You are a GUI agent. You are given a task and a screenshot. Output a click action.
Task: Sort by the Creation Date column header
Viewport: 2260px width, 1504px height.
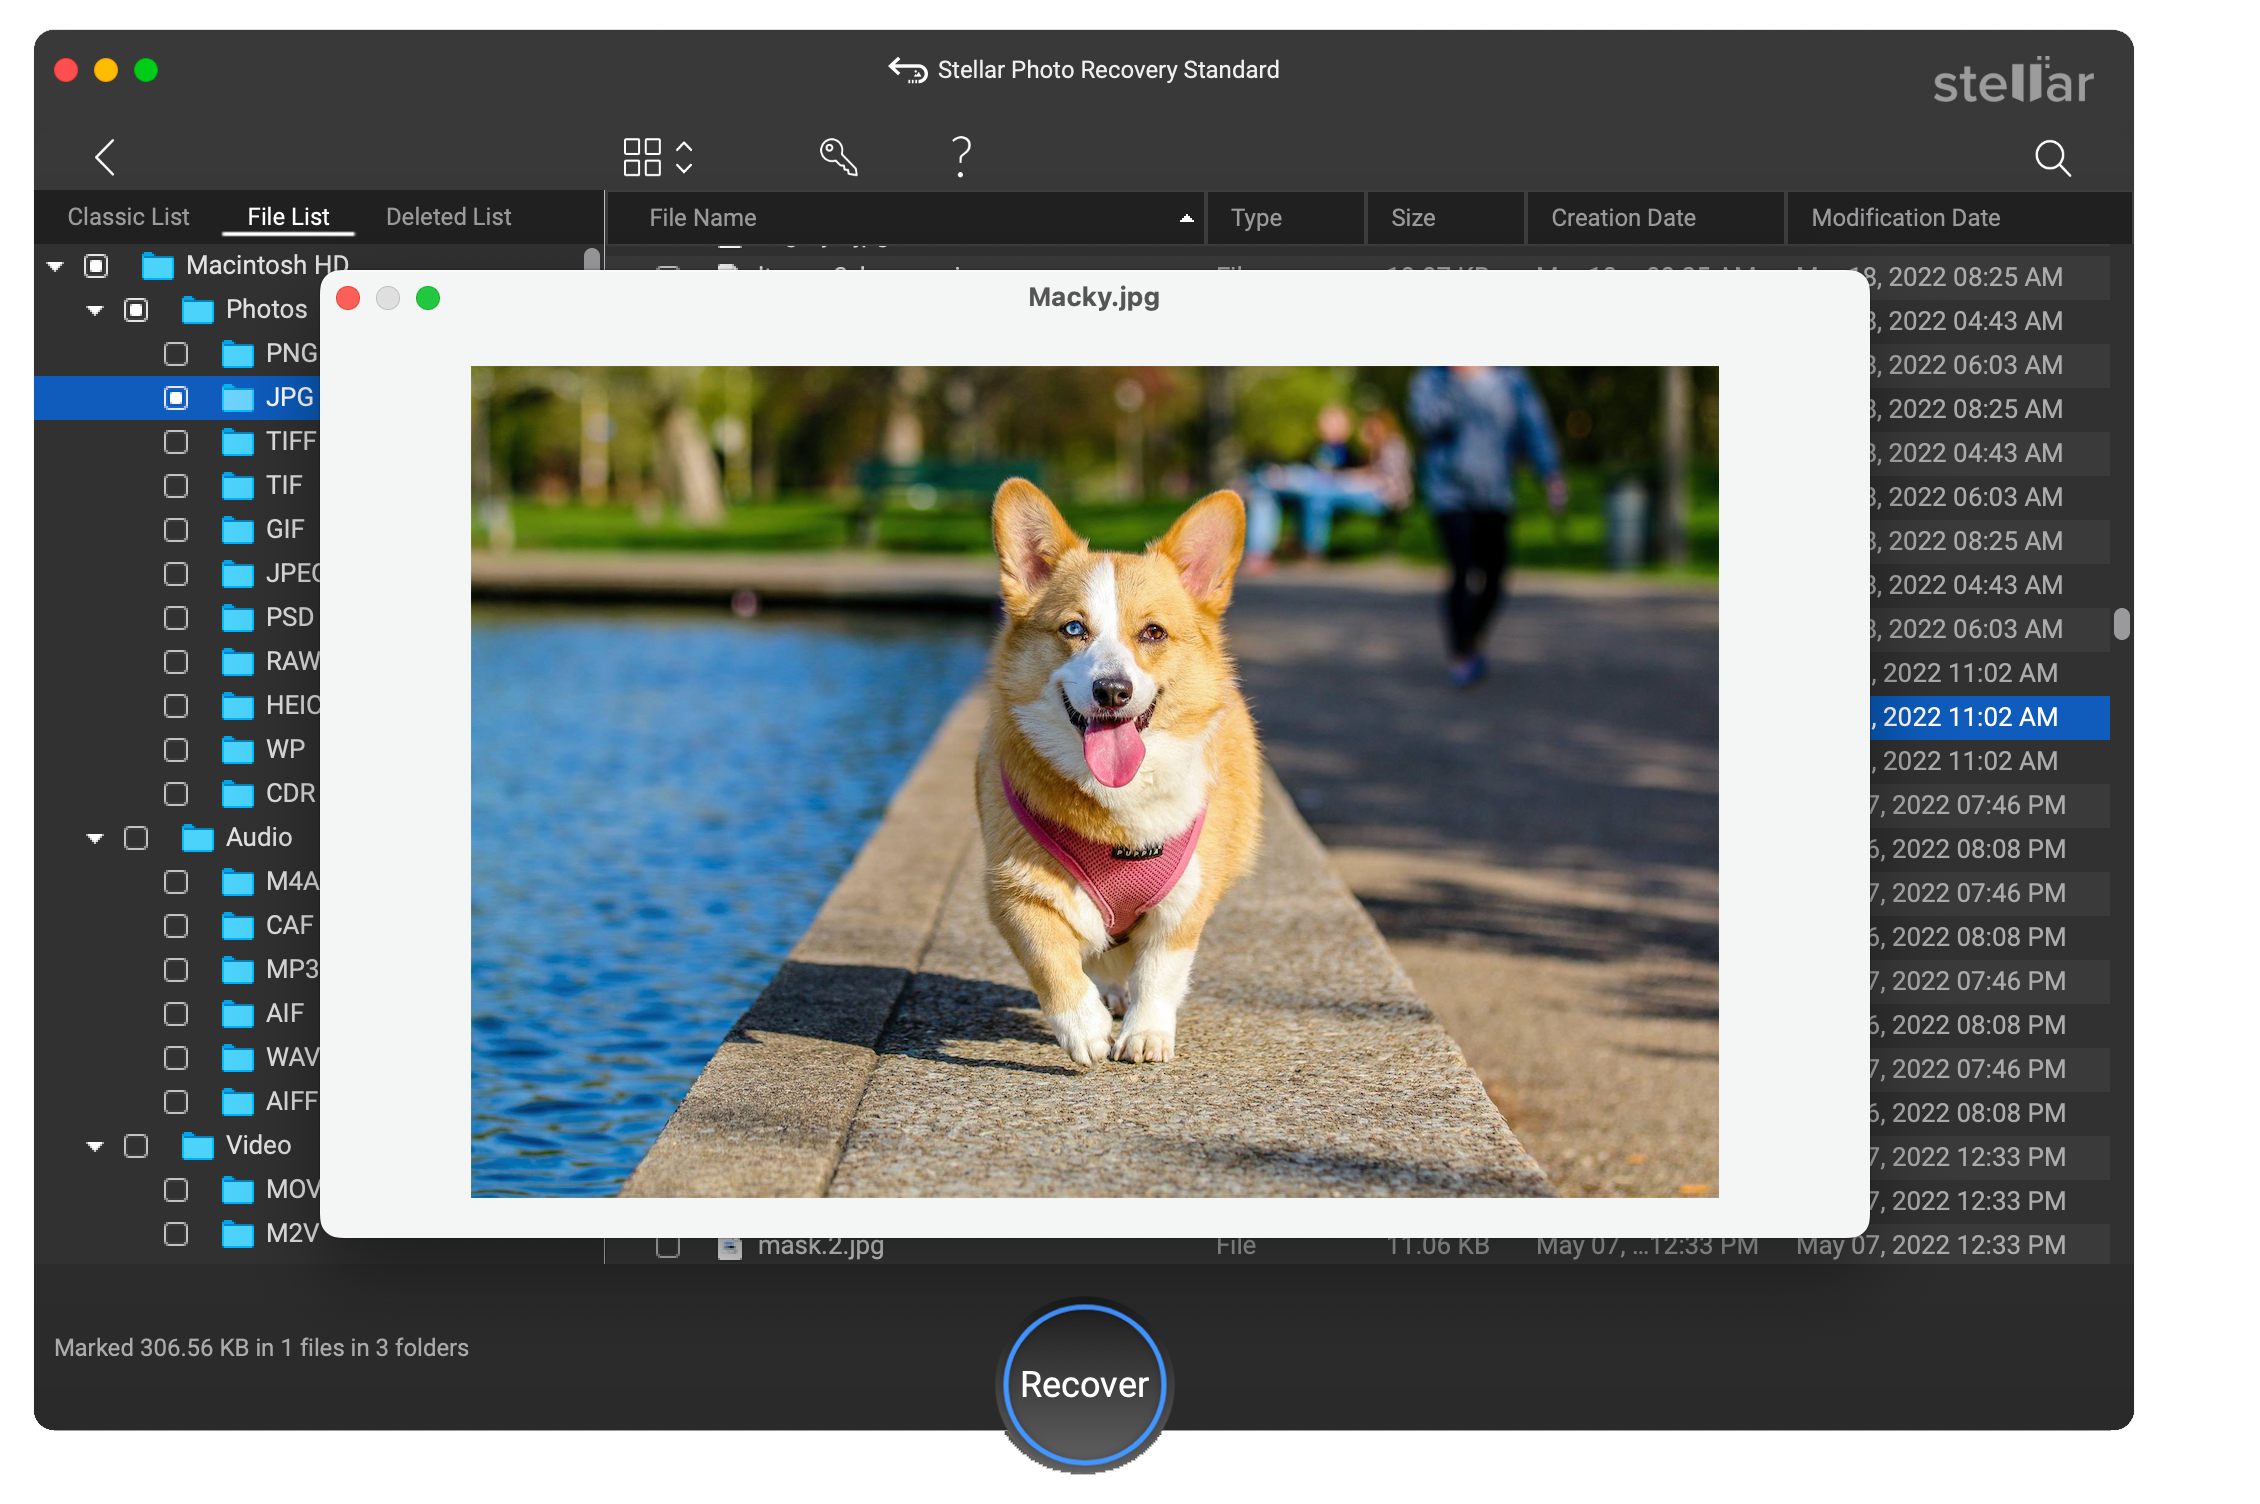click(1656, 218)
